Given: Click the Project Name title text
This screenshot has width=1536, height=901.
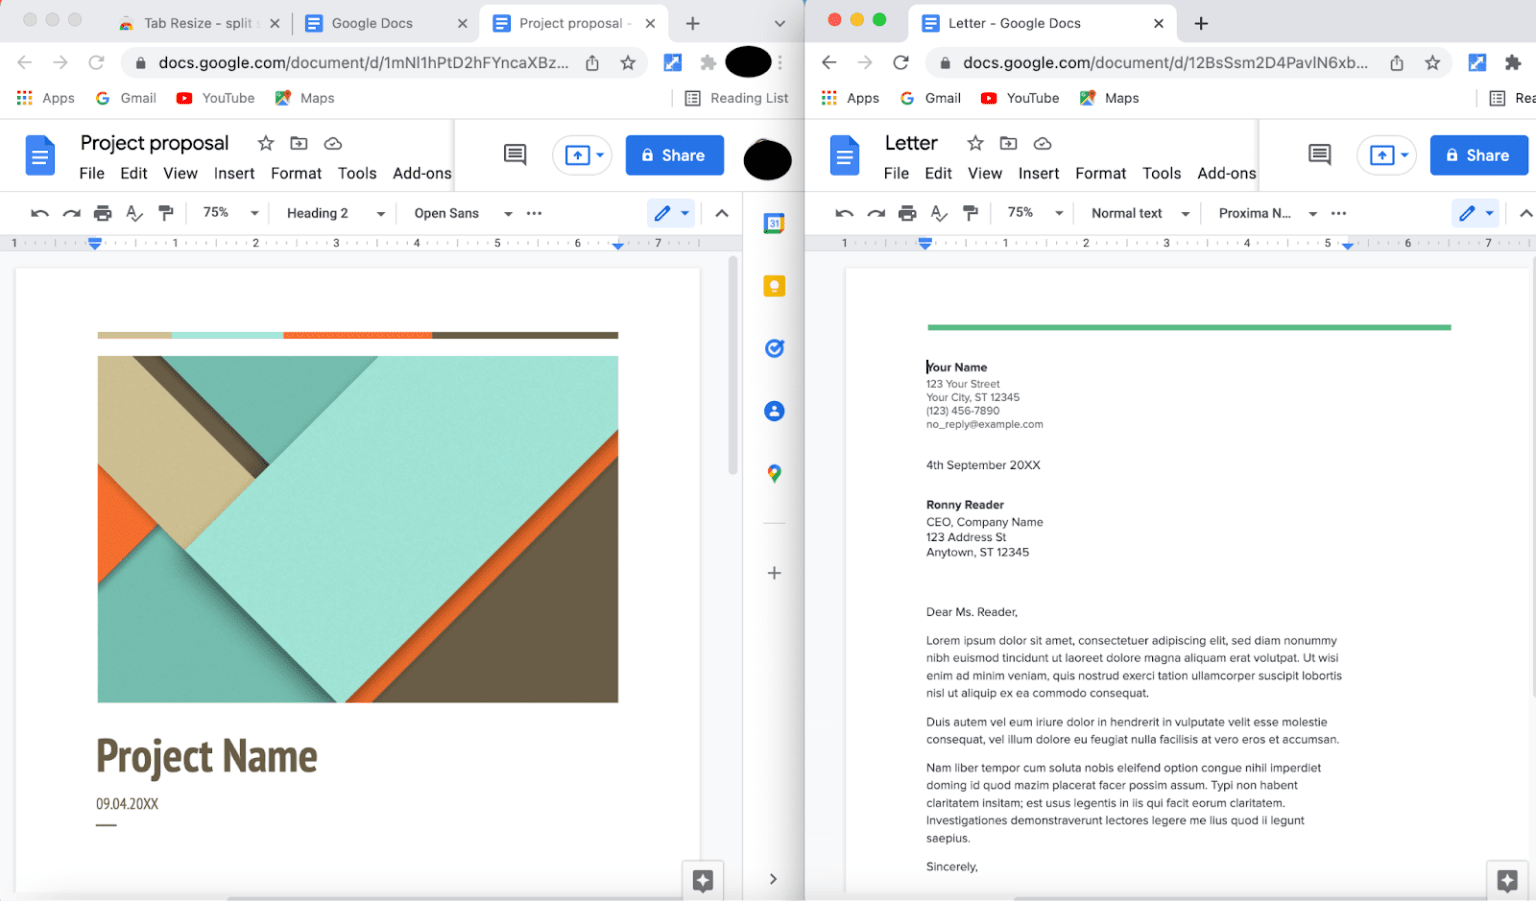Looking at the screenshot, I should (206, 757).
